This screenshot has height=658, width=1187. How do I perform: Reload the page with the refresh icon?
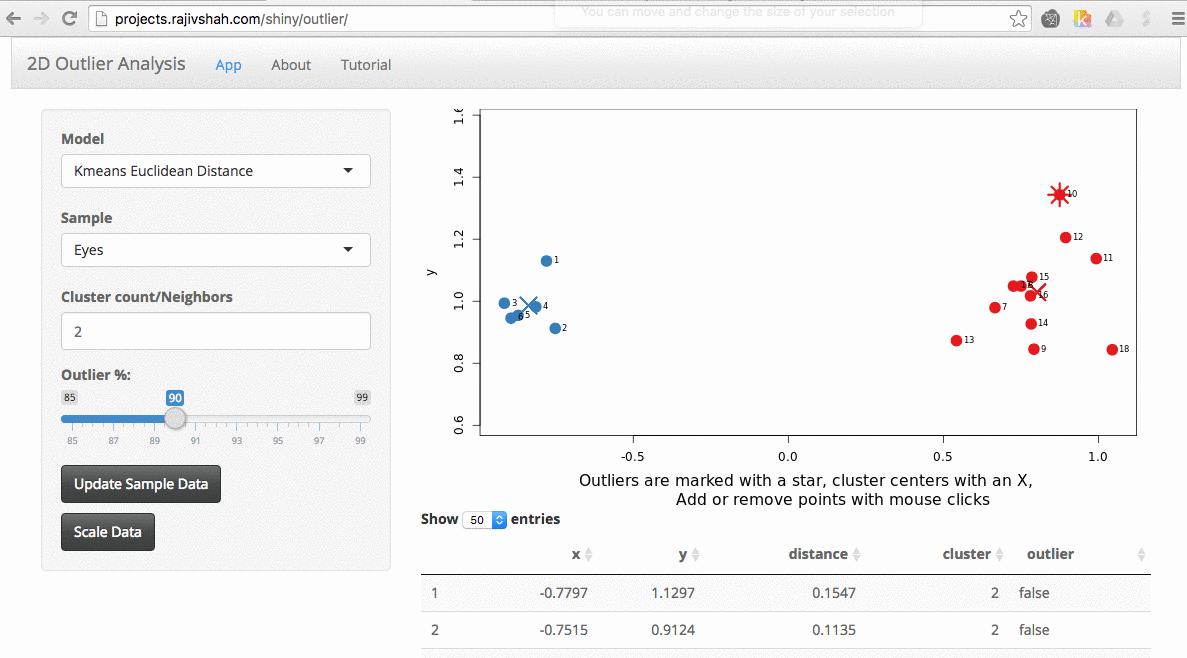pos(69,18)
